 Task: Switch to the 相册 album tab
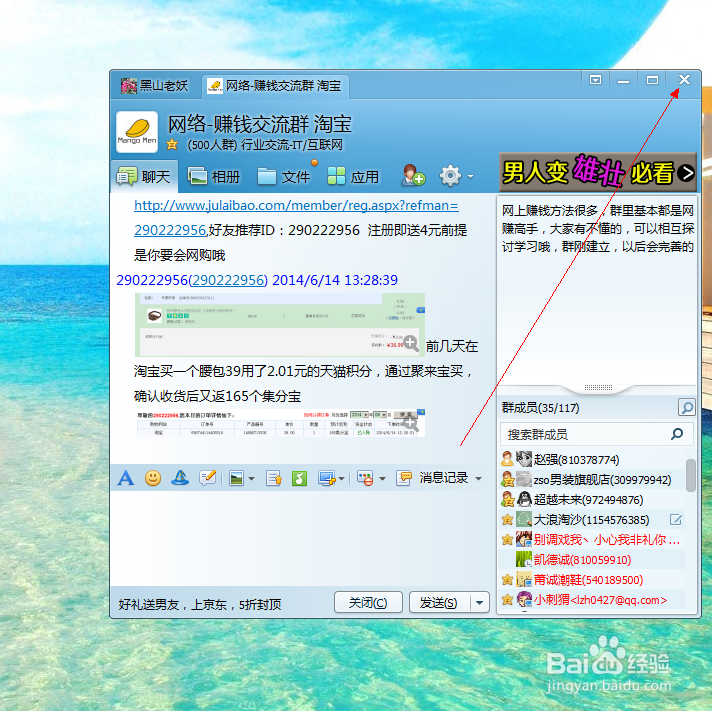[214, 176]
